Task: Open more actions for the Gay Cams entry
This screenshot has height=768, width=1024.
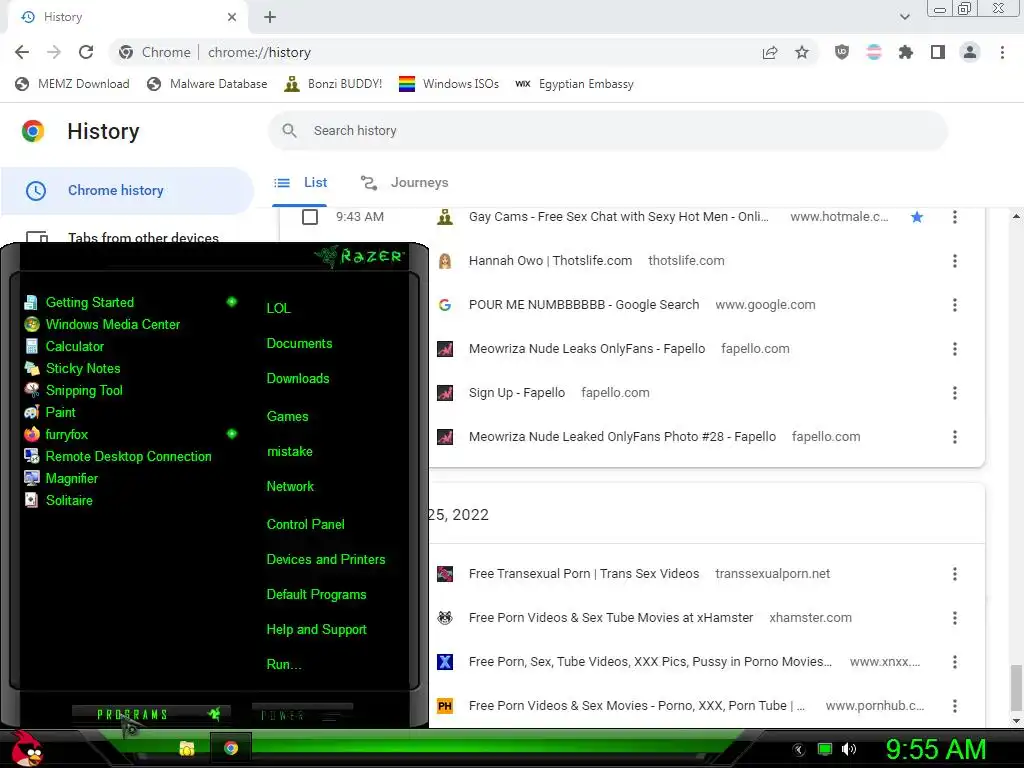Action: pos(955,217)
